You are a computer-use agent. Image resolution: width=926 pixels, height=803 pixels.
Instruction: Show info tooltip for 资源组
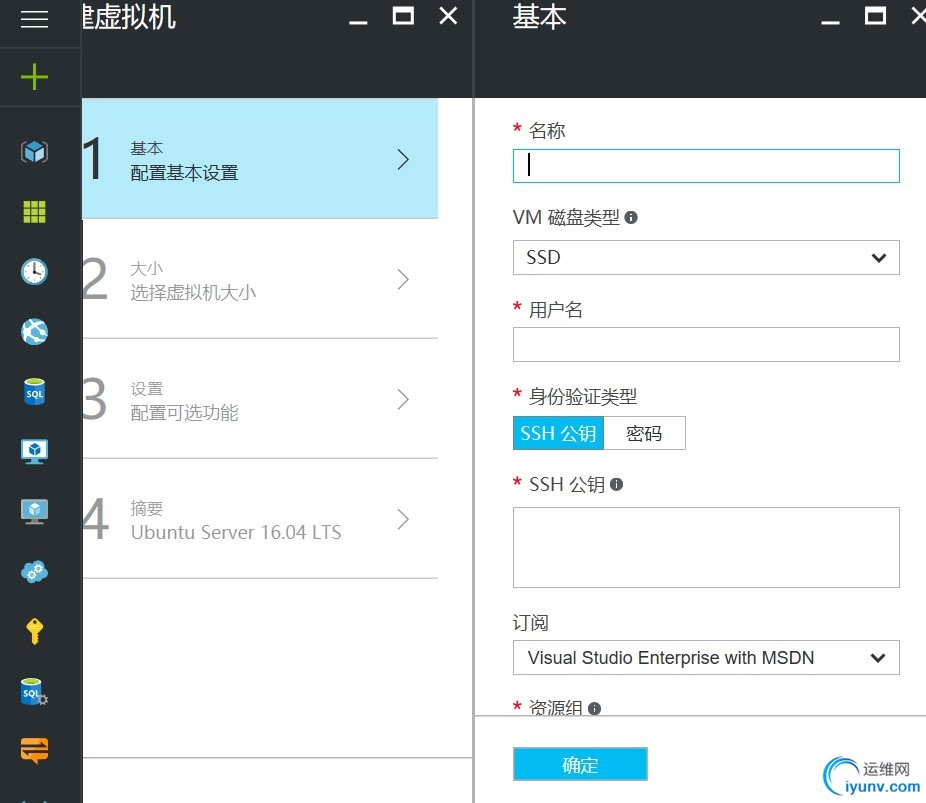tap(595, 708)
